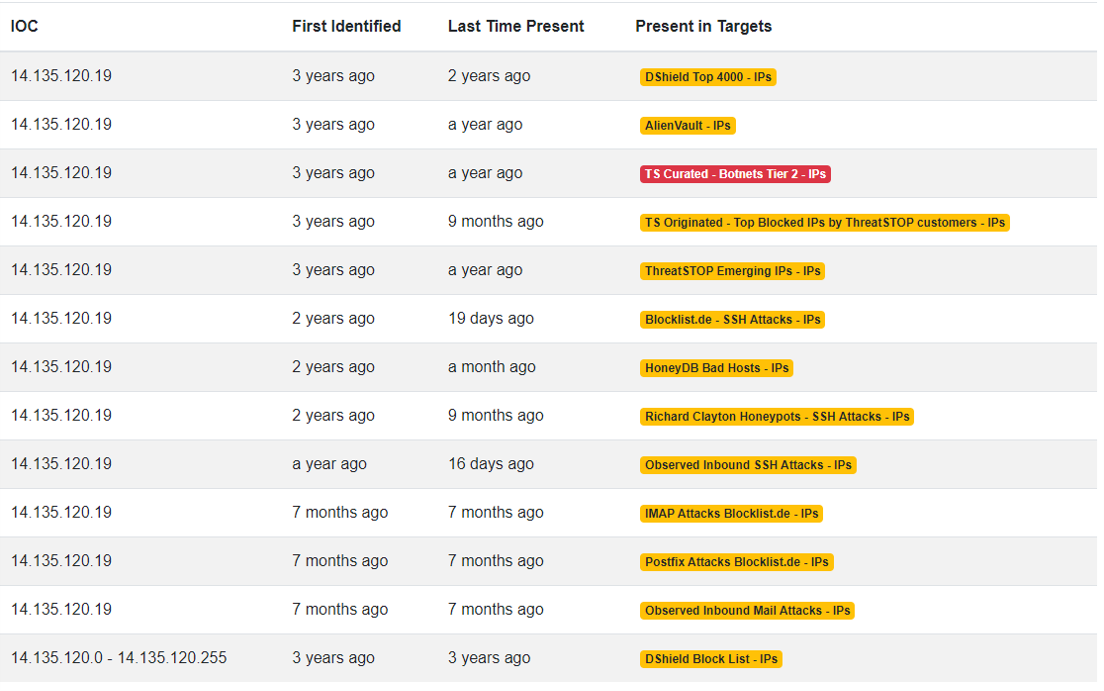The width and height of the screenshot is (1104, 691).
Task: Select the ThreatSTOP Emerging IPs tag
Action: click(733, 271)
